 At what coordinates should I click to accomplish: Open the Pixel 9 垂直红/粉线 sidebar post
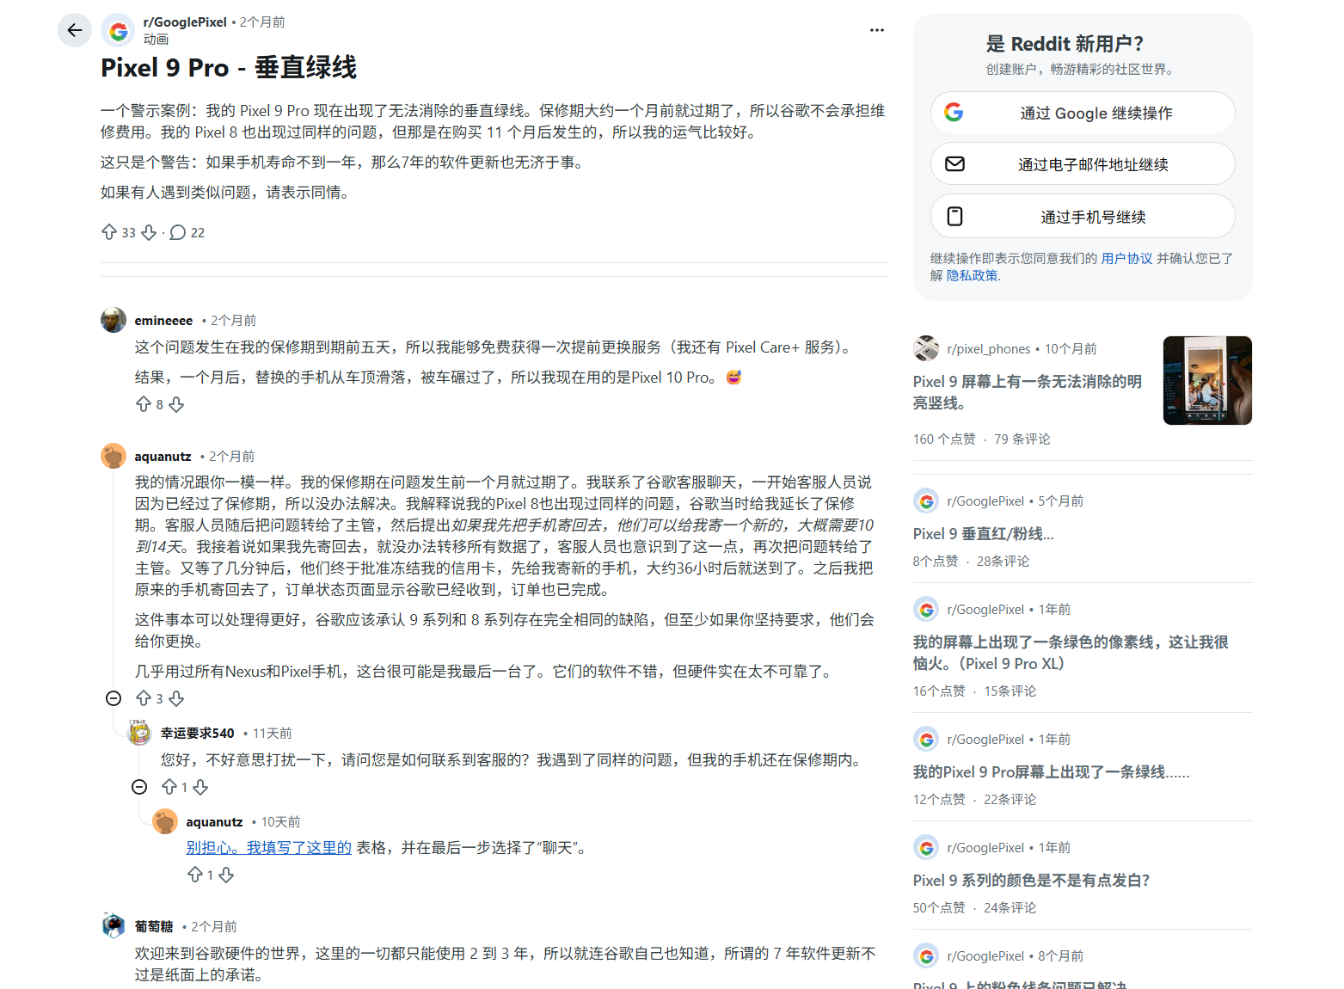[x=985, y=533]
